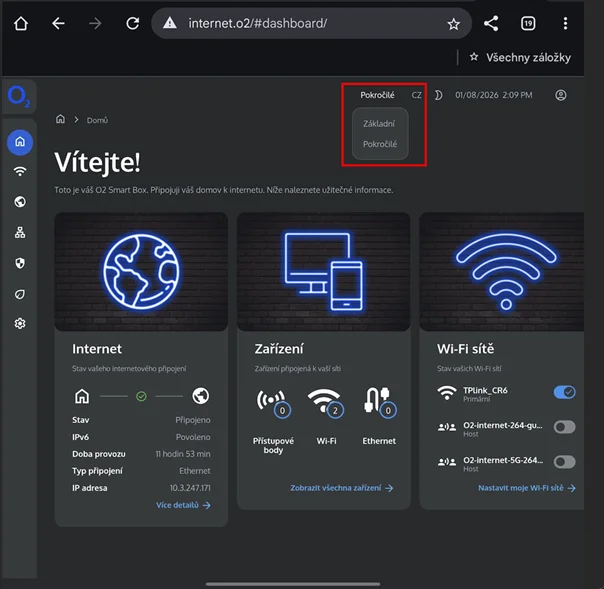
Task: Open the Pokročilé mode dropdown
Action: [x=377, y=95]
